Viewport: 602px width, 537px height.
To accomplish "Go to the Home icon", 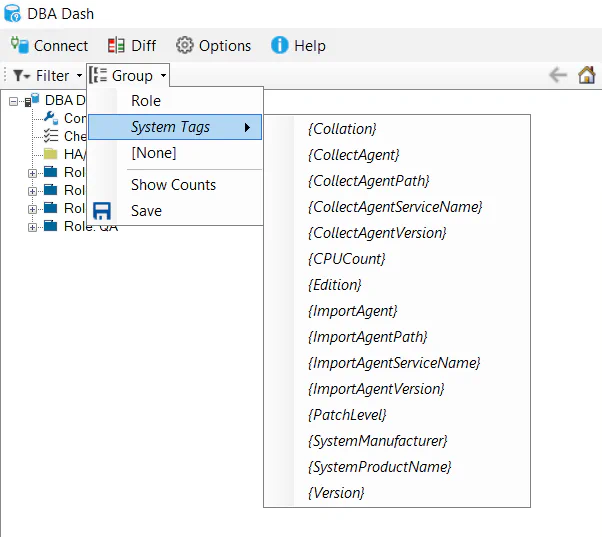I will point(587,75).
